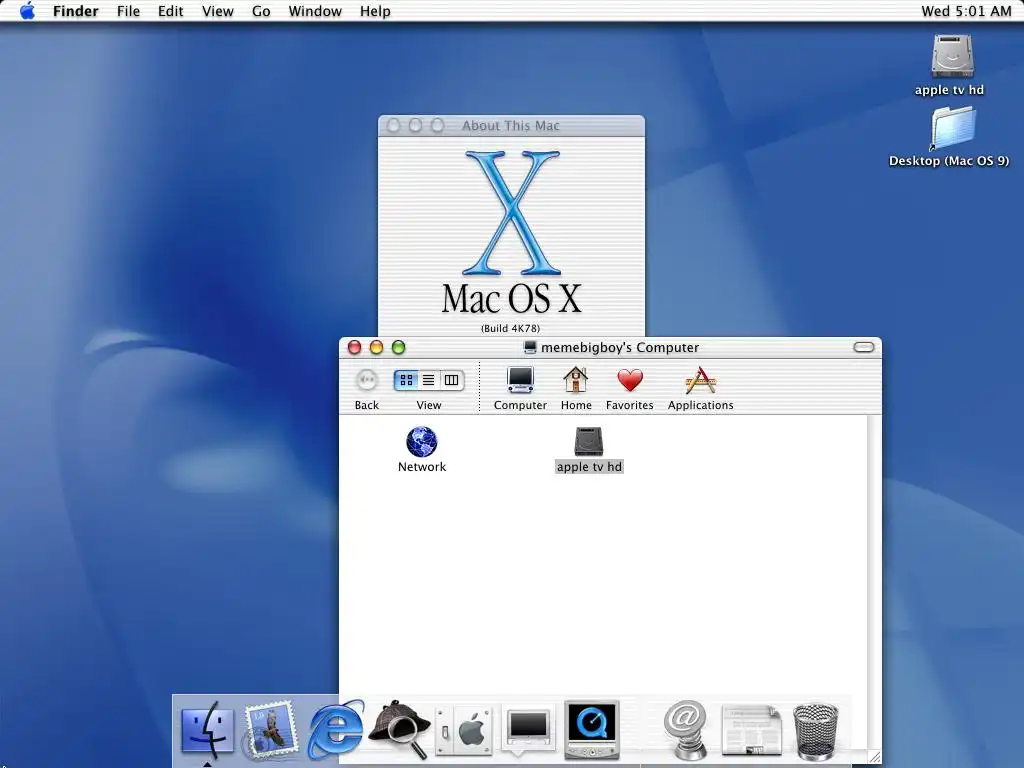Image resolution: width=1024 pixels, height=768 pixels.
Task: Open the Help menu
Action: (x=375, y=11)
